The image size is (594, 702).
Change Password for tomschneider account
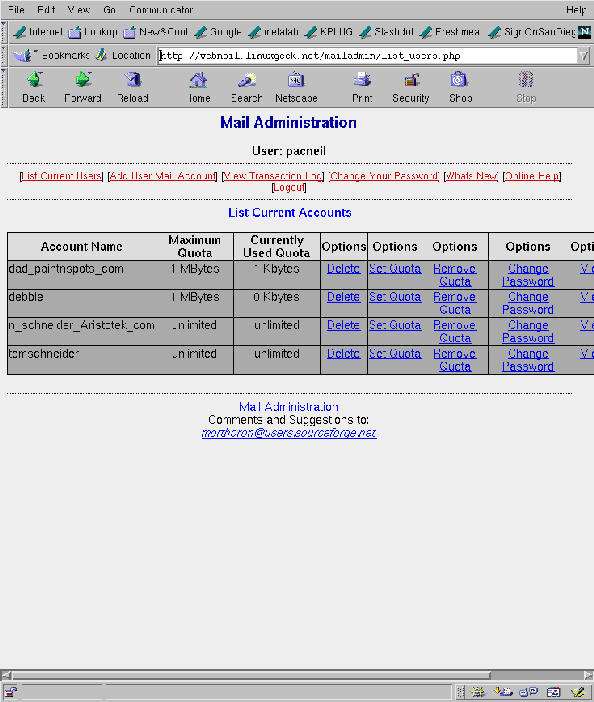528,360
